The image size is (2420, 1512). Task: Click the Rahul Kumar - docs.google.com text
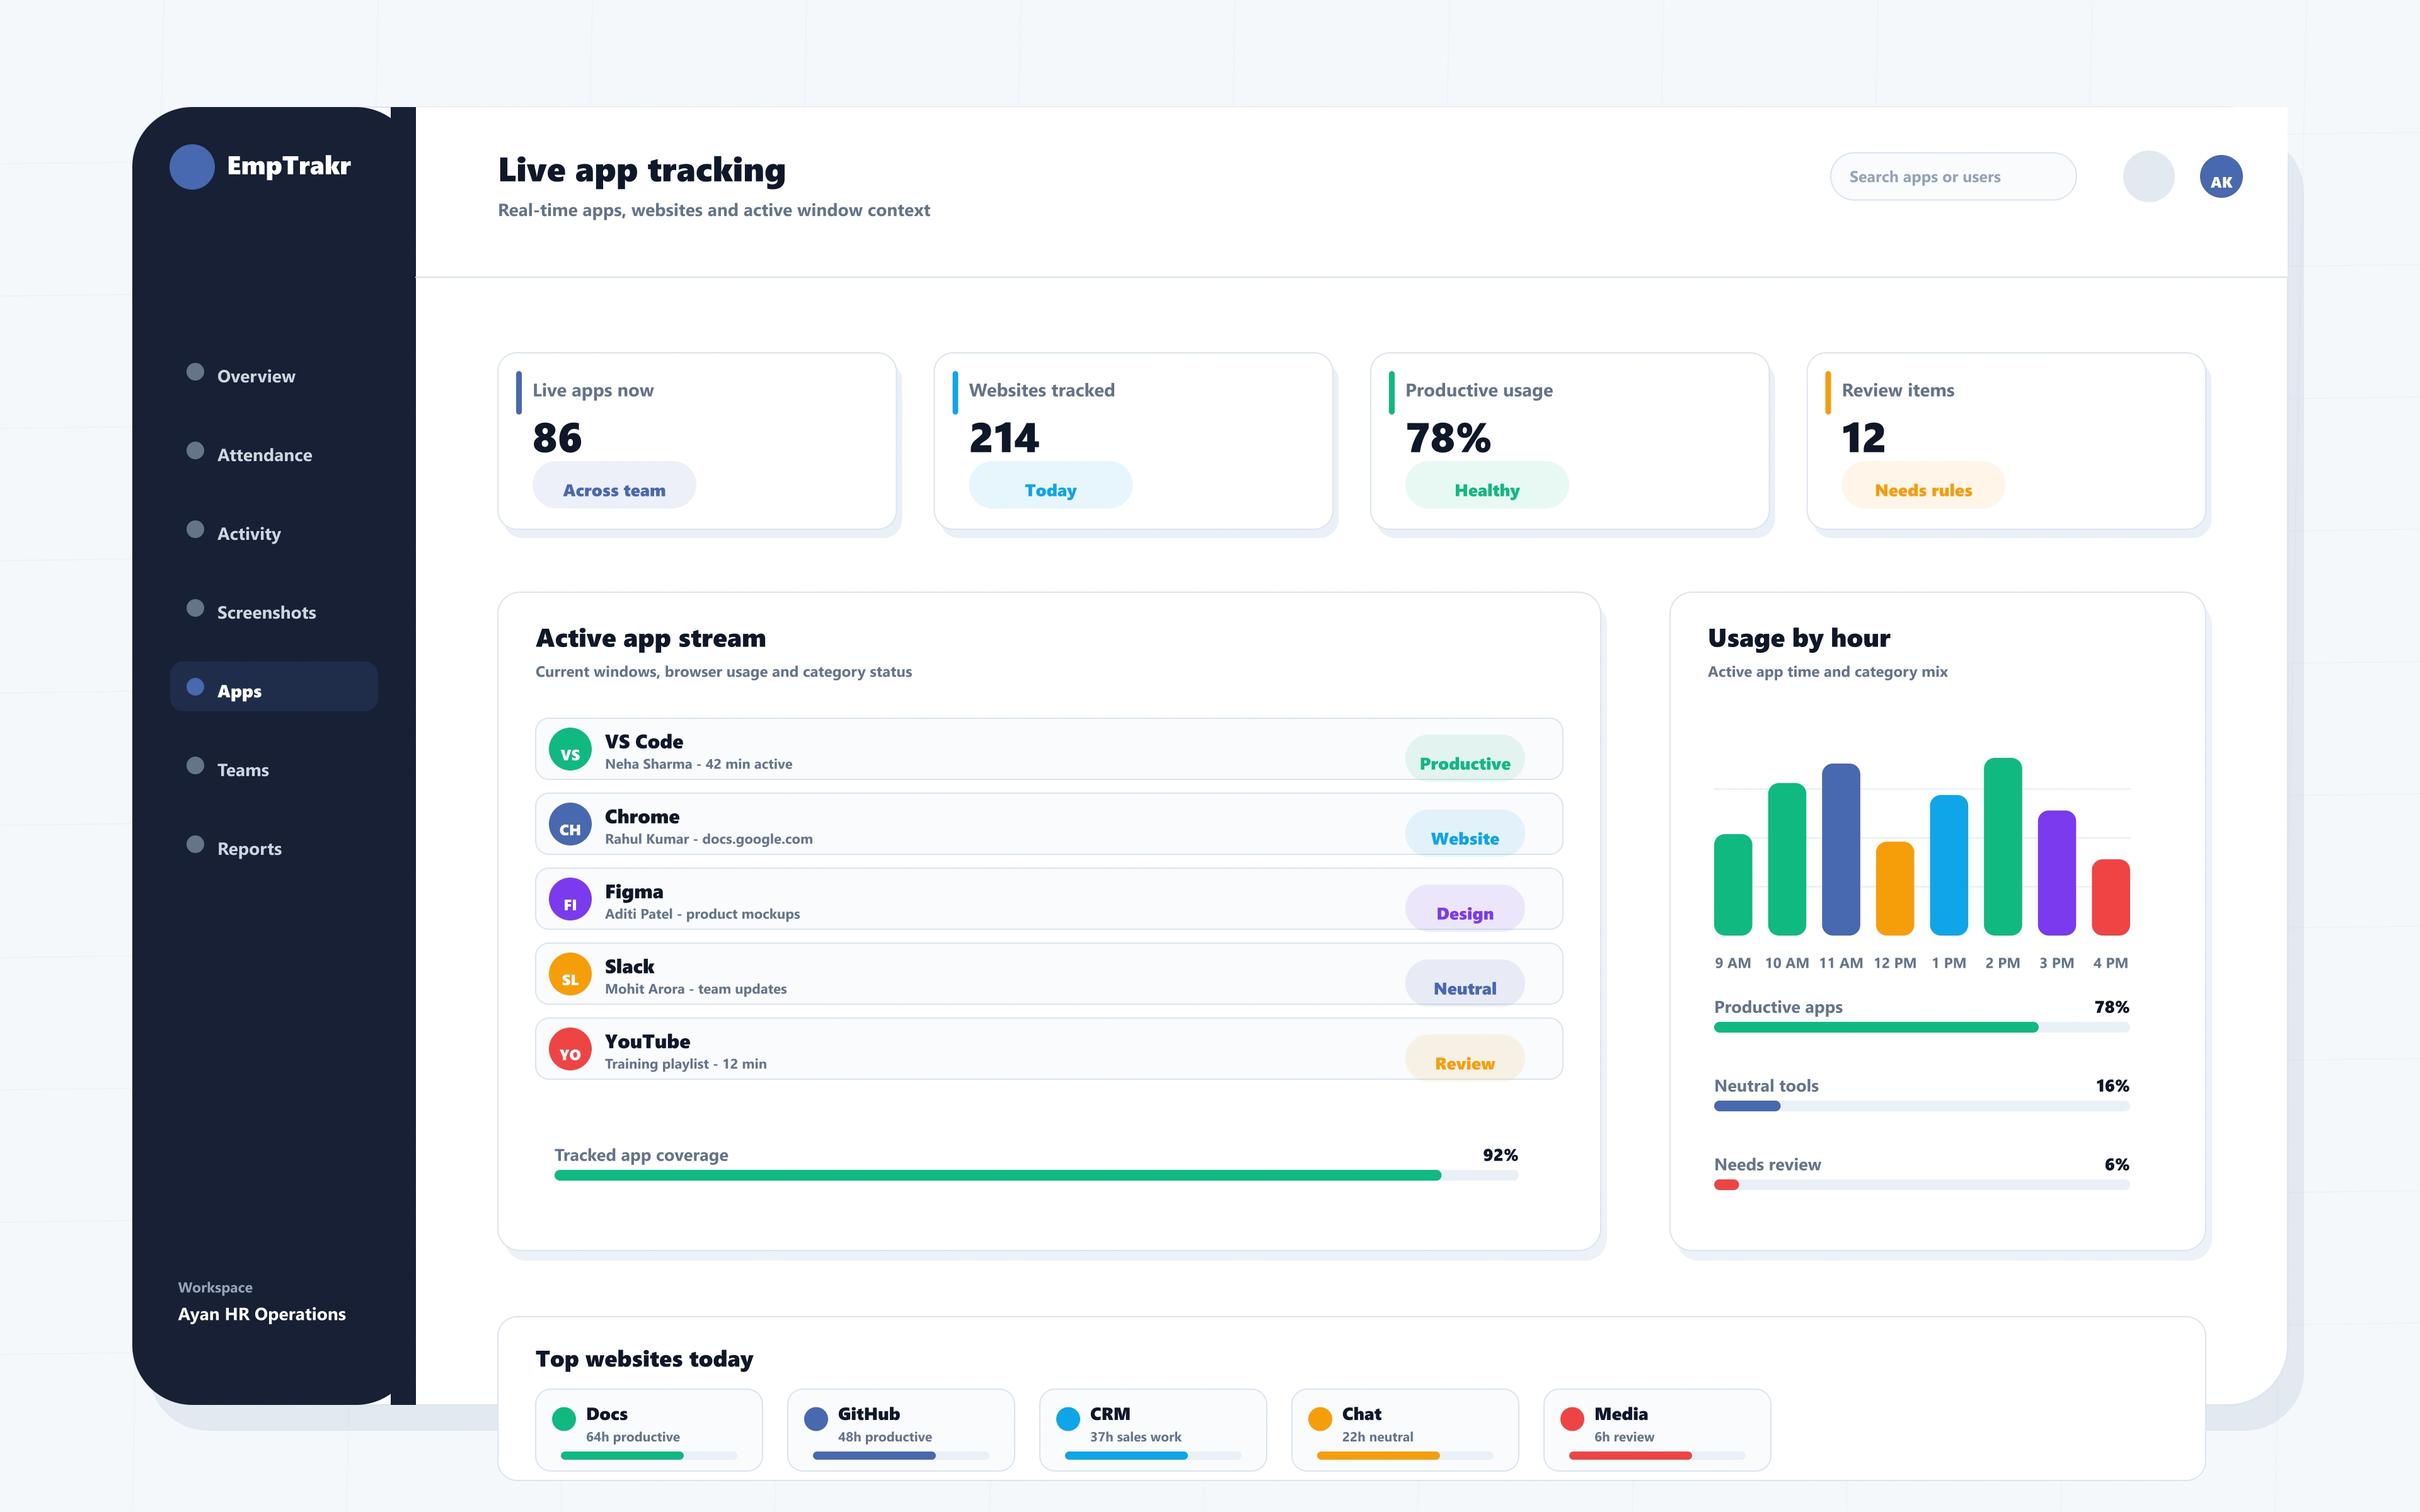click(x=708, y=839)
